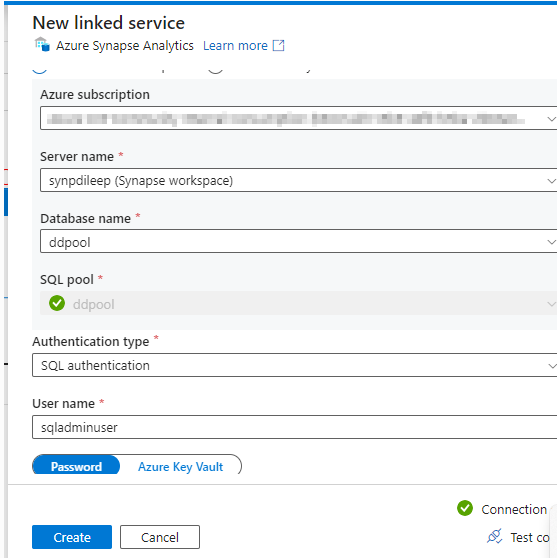This screenshot has width=557, height=558.
Task: Open the Server name dropdown
Action: (298, 180)
